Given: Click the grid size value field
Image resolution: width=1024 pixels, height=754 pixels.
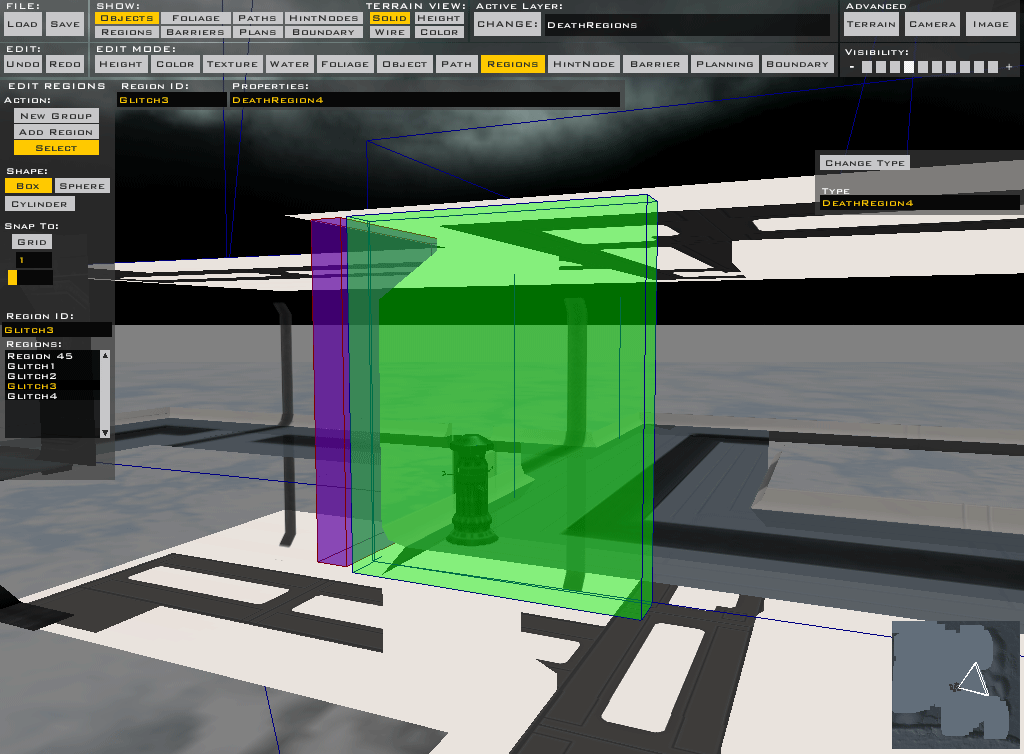Looking at the screenshot, I should click(x=34, y=260).
